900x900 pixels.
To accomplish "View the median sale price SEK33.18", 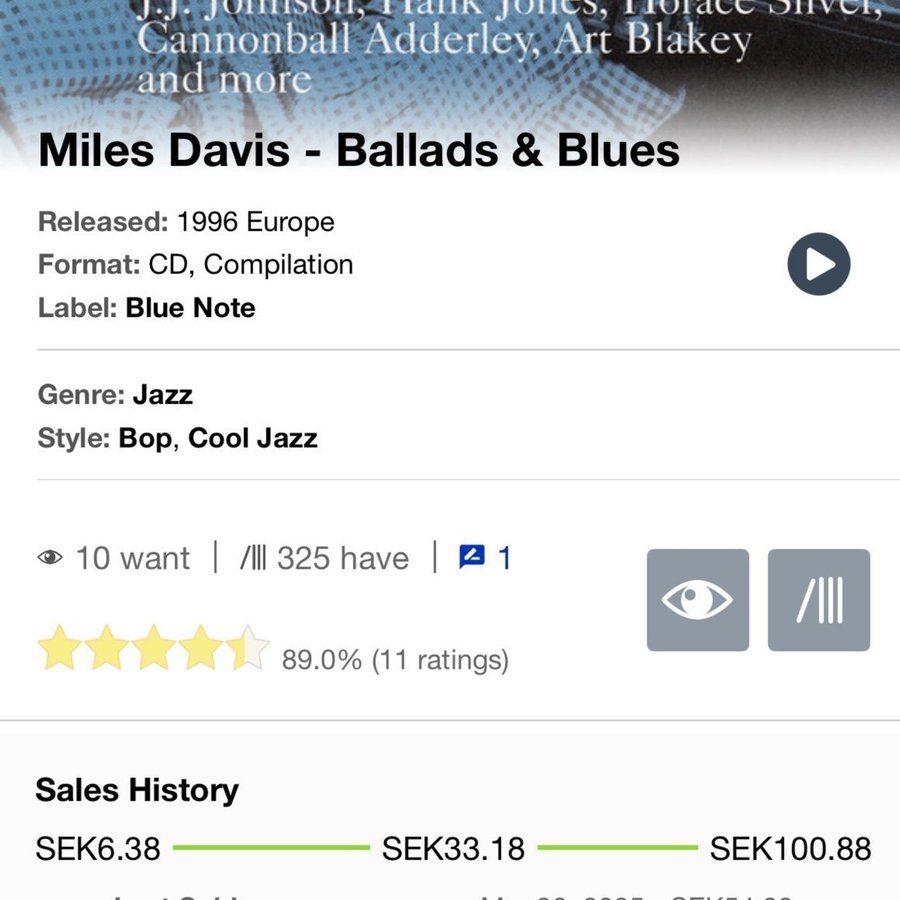I will tap(453, 849).
